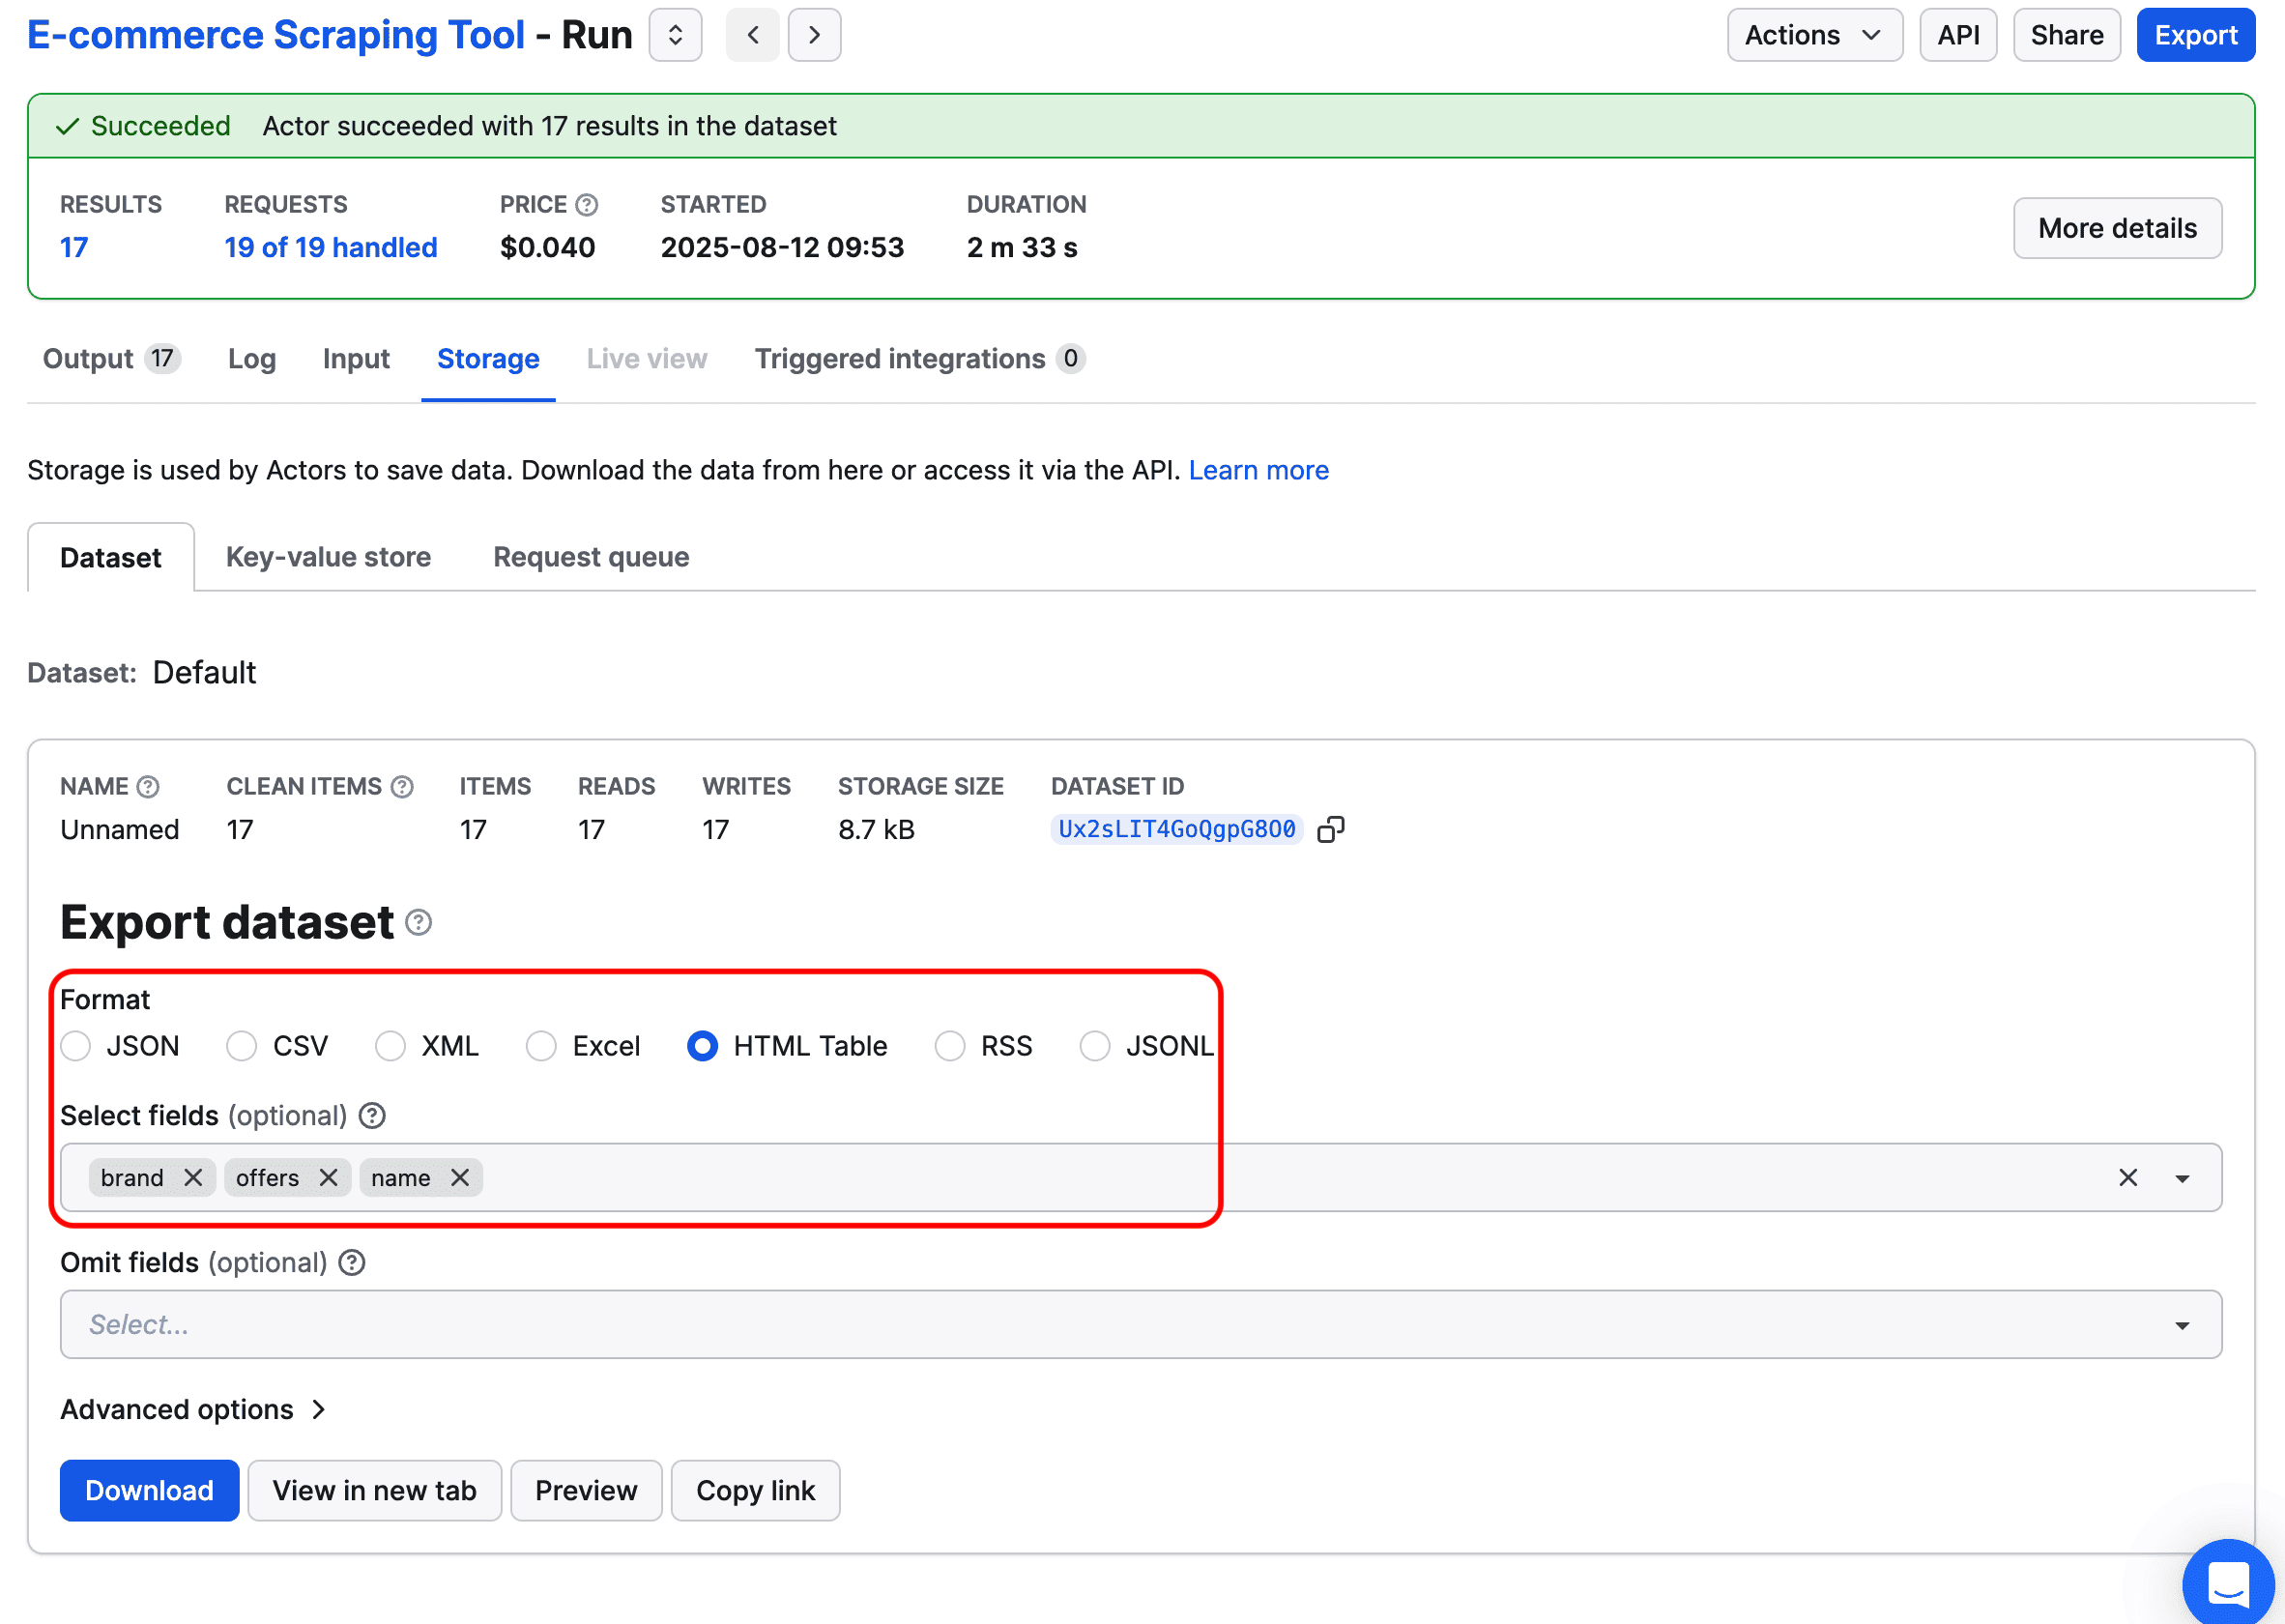
Task: Click the price value $0.040
Action: coord(547,247)
